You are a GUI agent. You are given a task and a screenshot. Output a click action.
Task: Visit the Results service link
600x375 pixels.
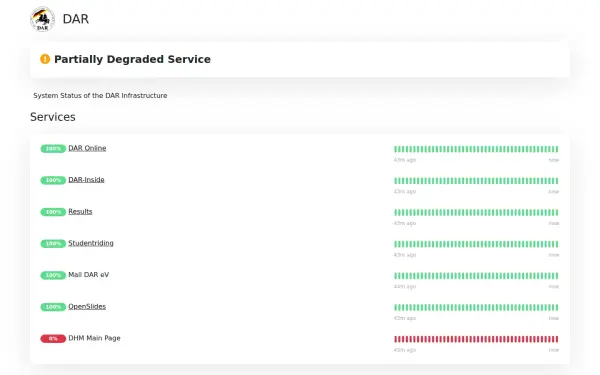[80, 211]
